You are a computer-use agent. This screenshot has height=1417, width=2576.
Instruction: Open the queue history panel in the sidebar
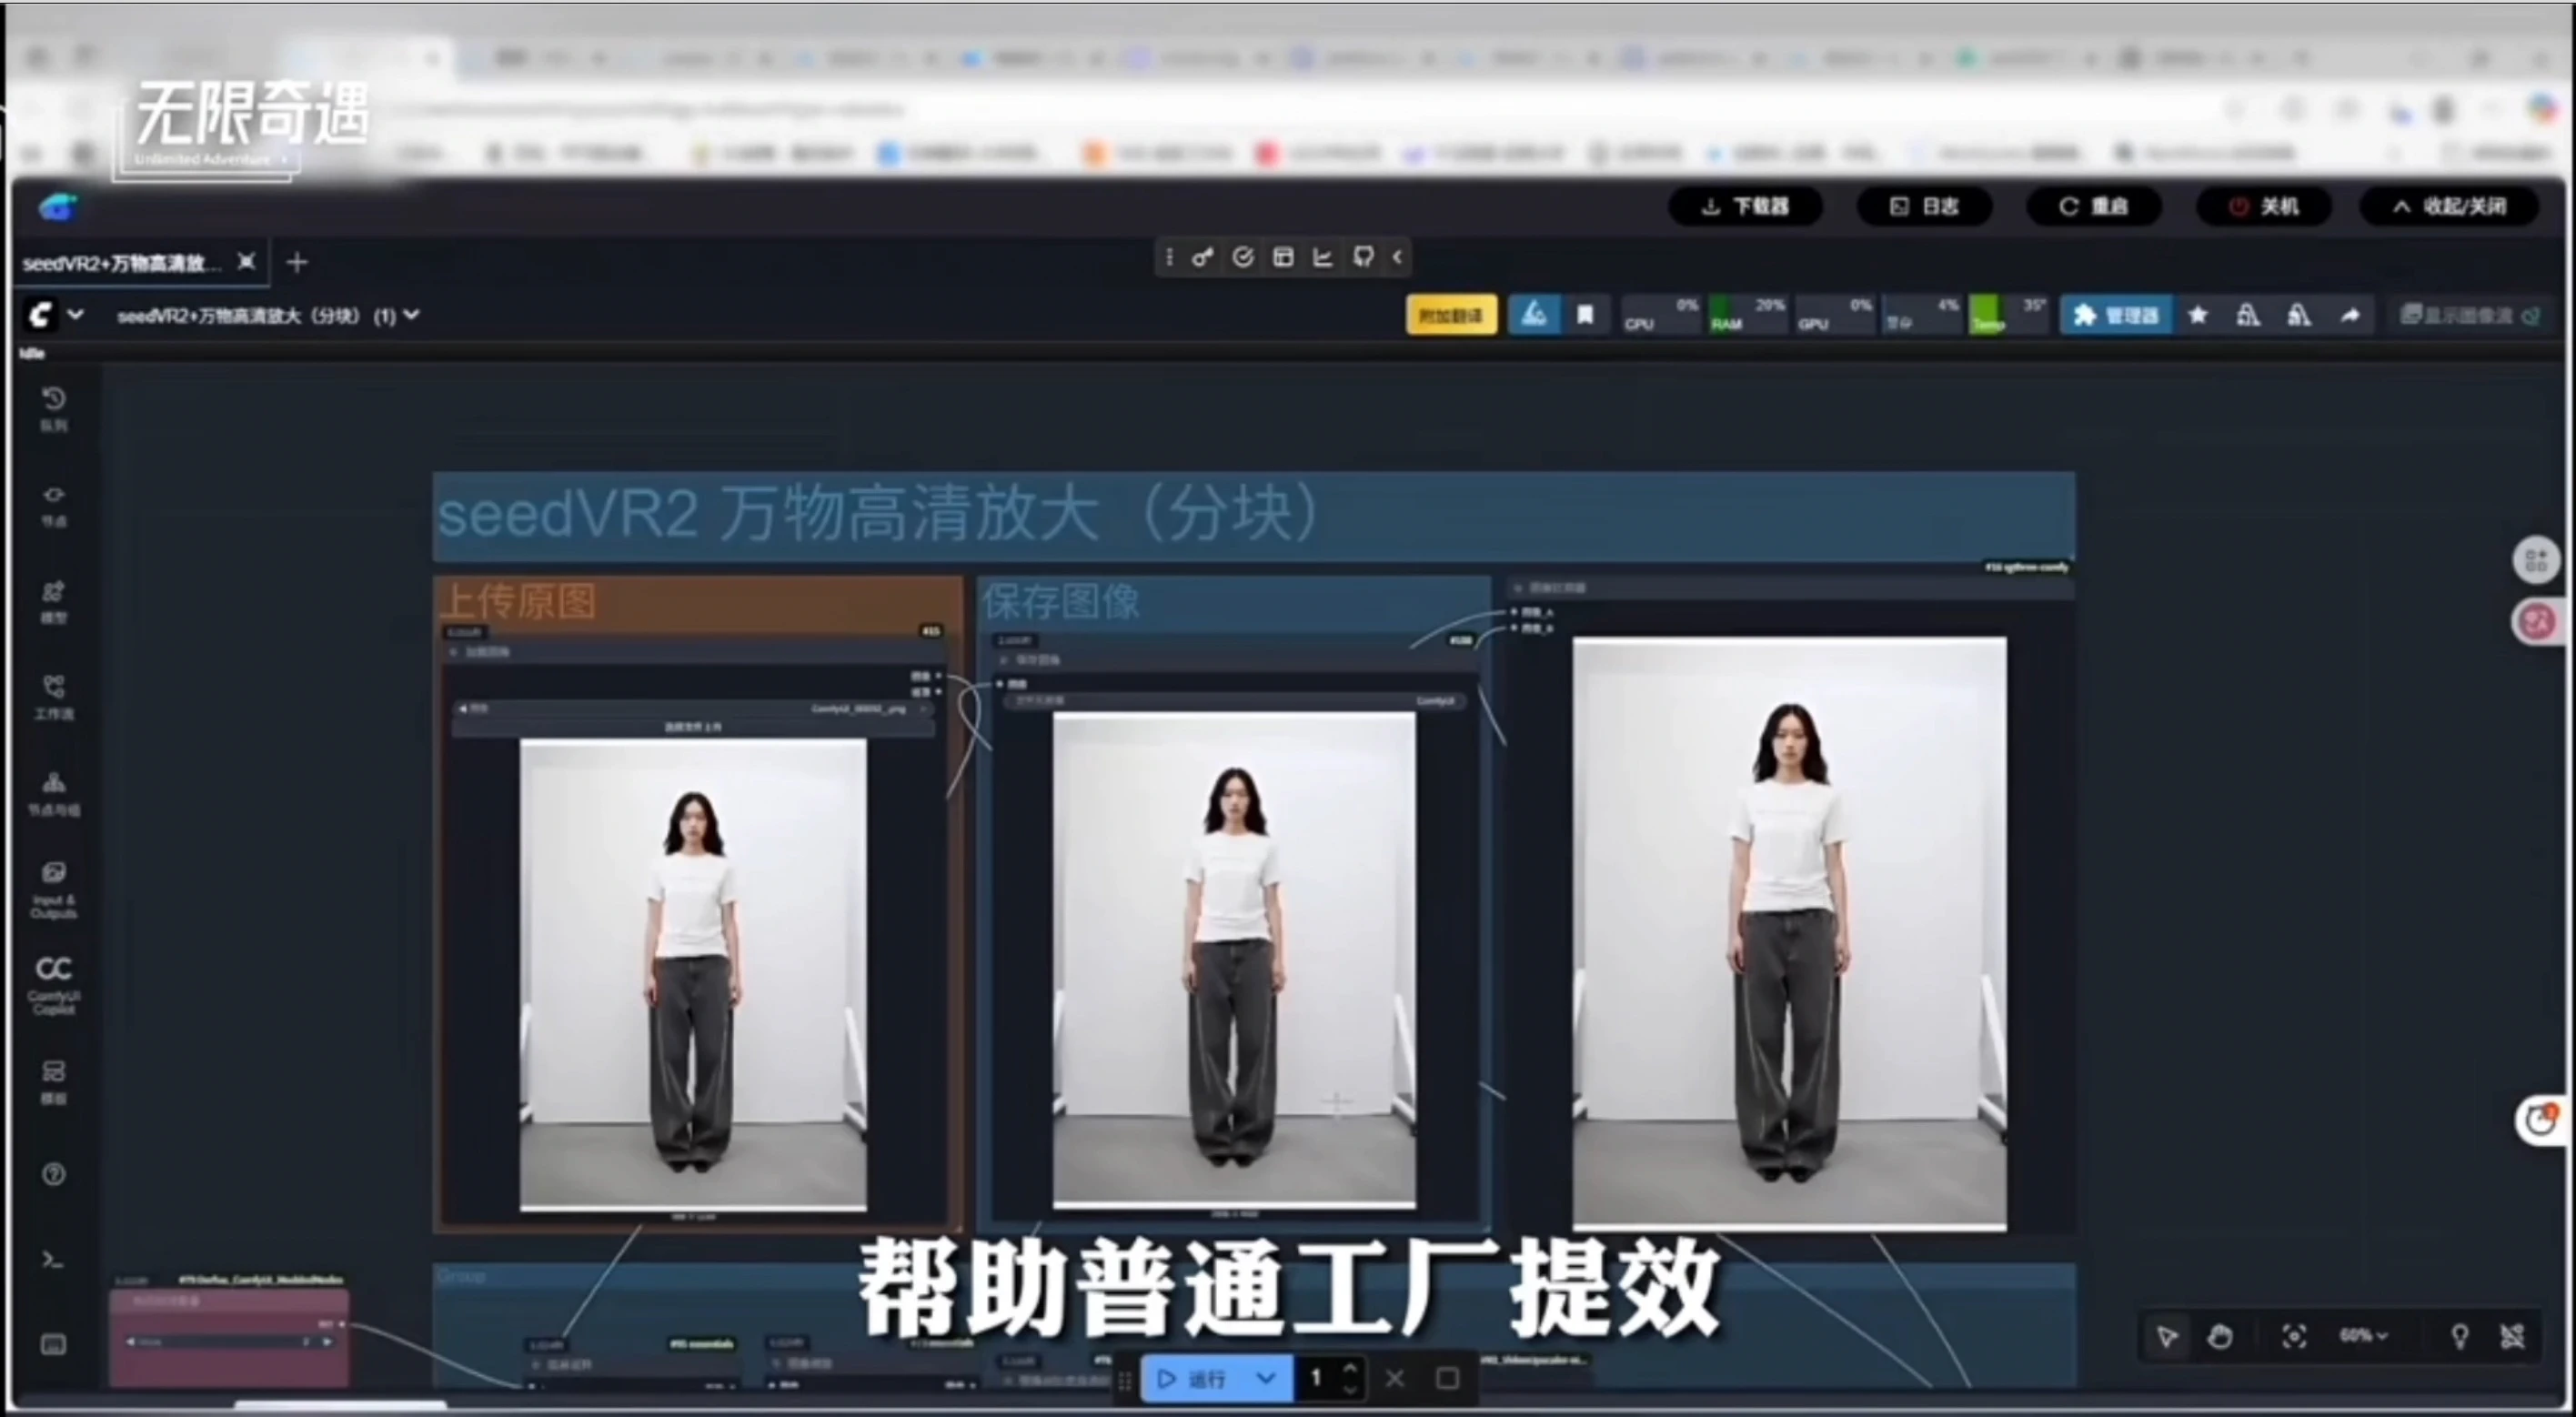(54, 405)
